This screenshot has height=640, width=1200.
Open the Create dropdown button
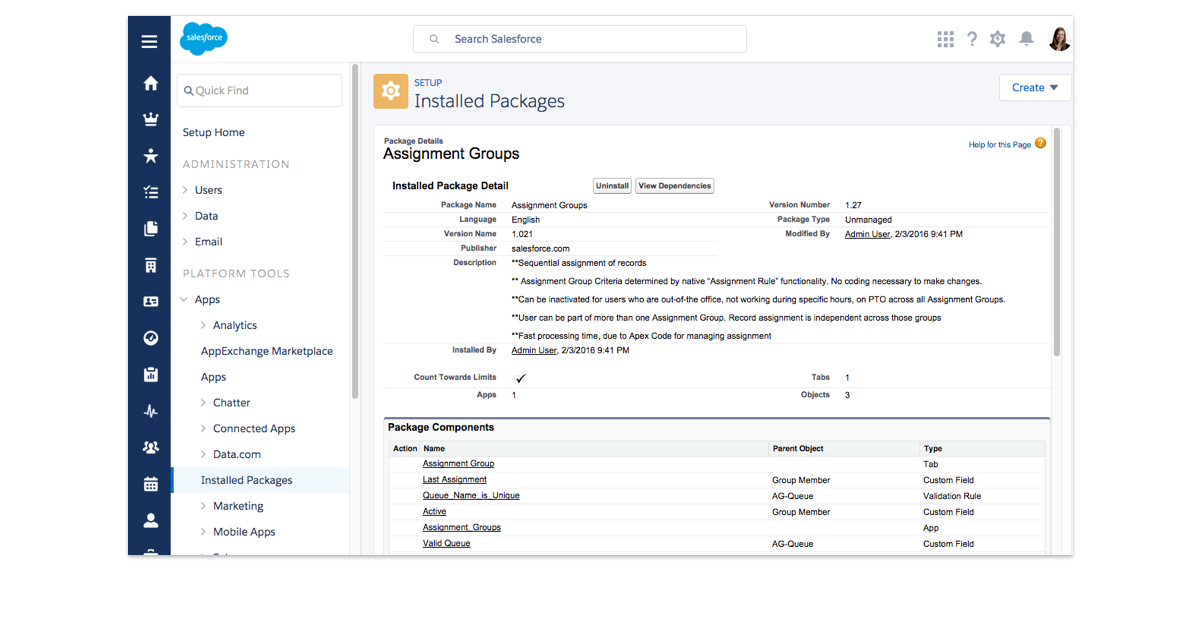click(1034, 88)
